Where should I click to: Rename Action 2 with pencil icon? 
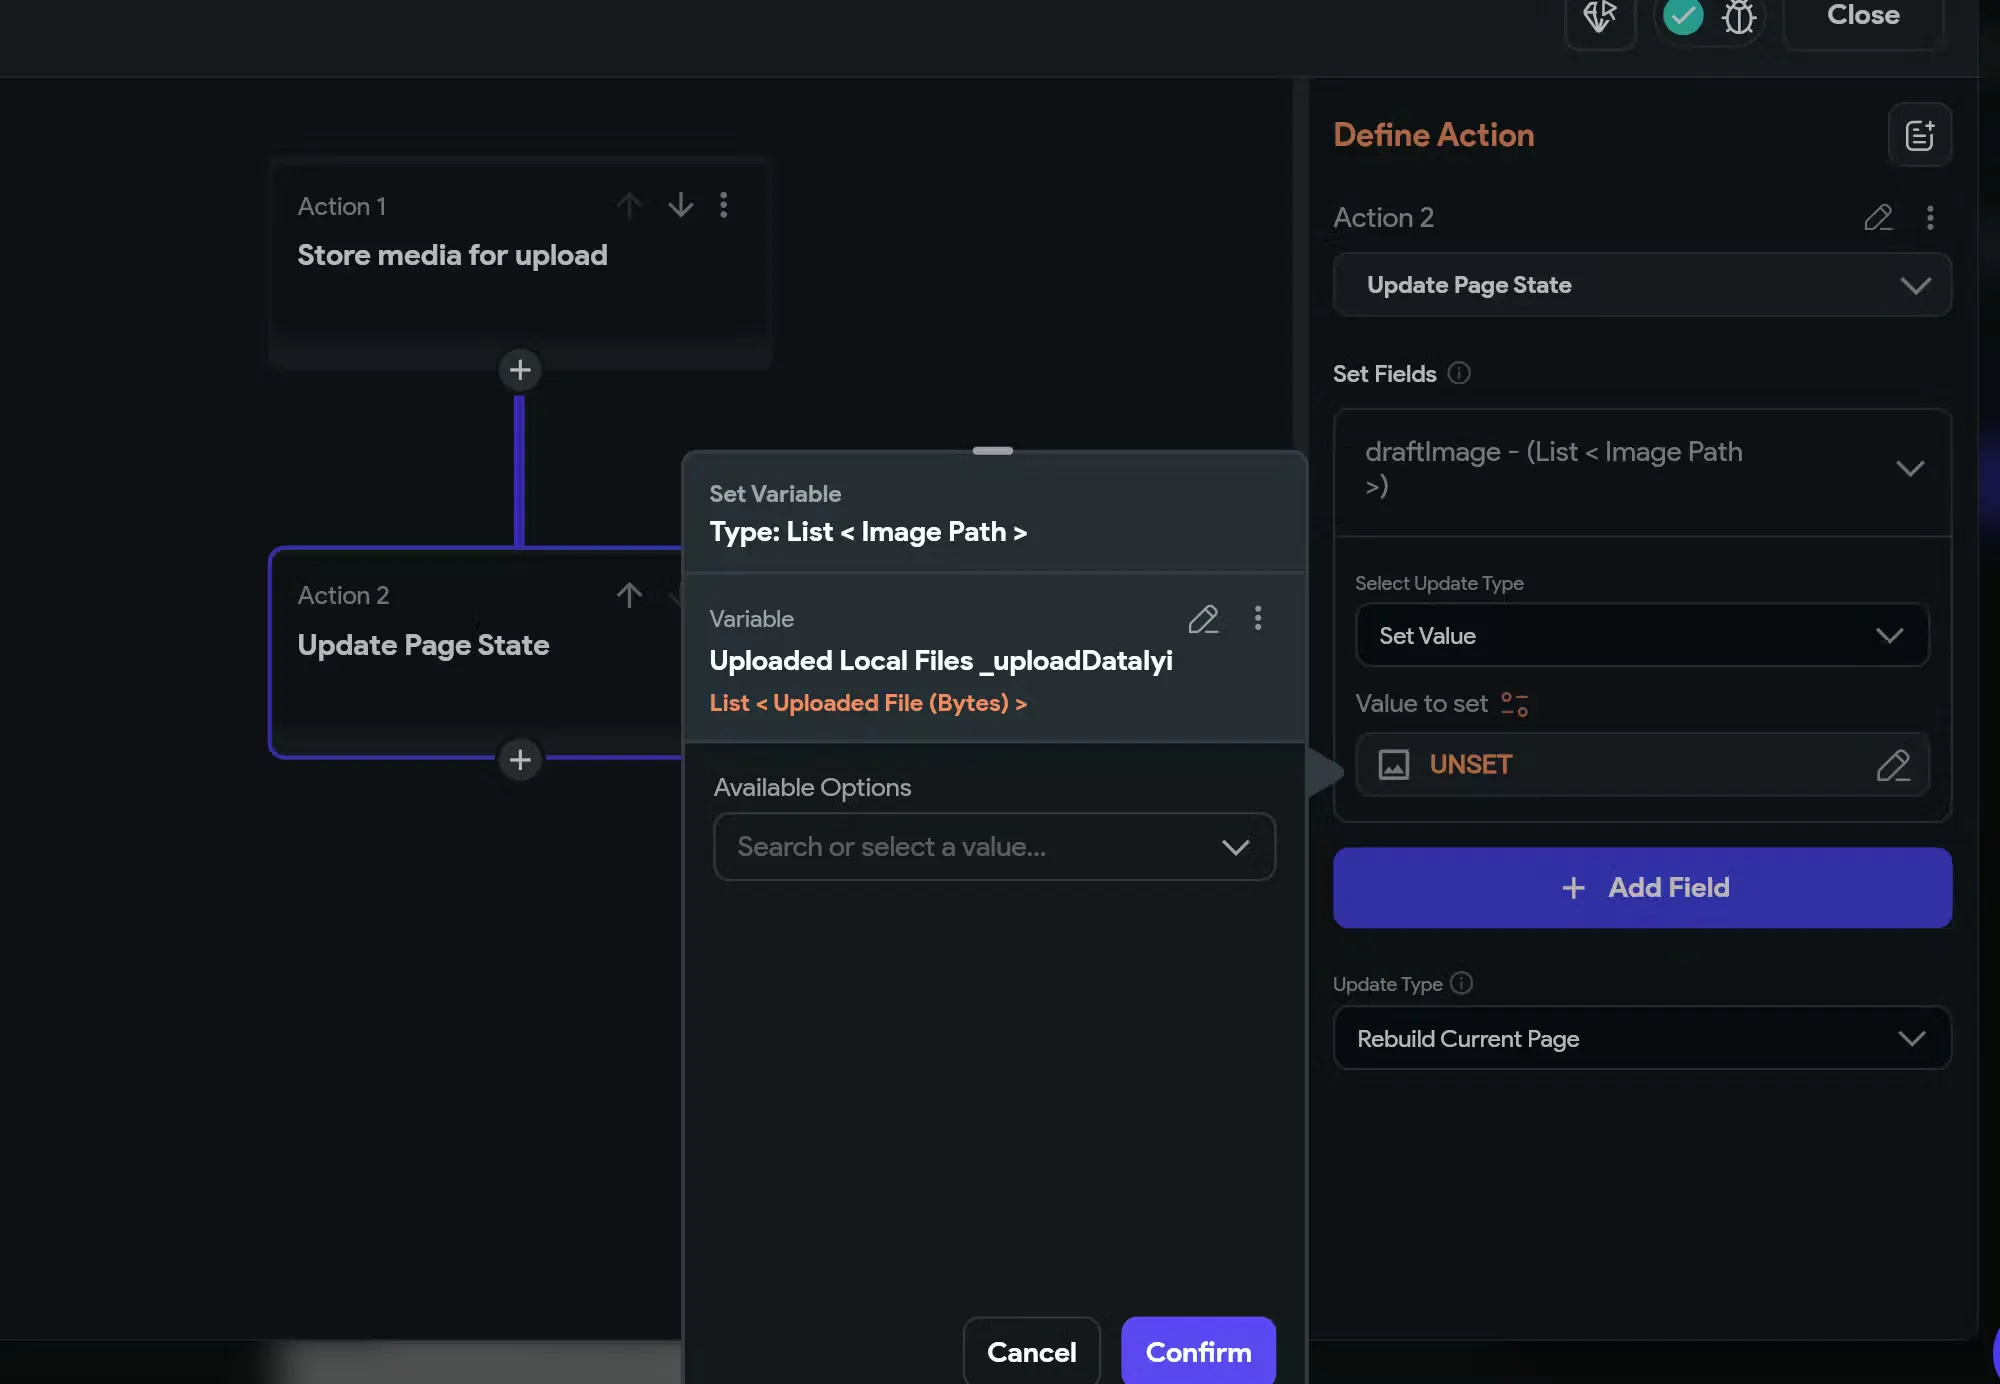click(1878, 217)
